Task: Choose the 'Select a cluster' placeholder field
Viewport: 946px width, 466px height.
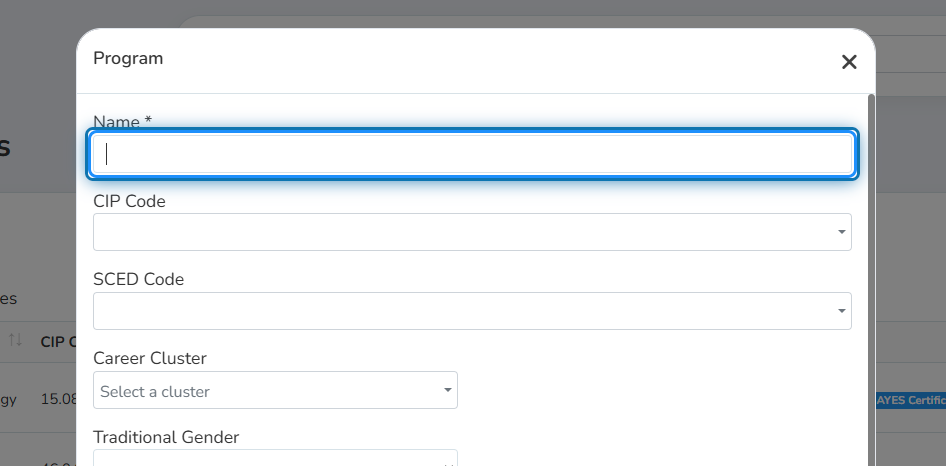Action: pyautogui.click(x=275, y=390)
